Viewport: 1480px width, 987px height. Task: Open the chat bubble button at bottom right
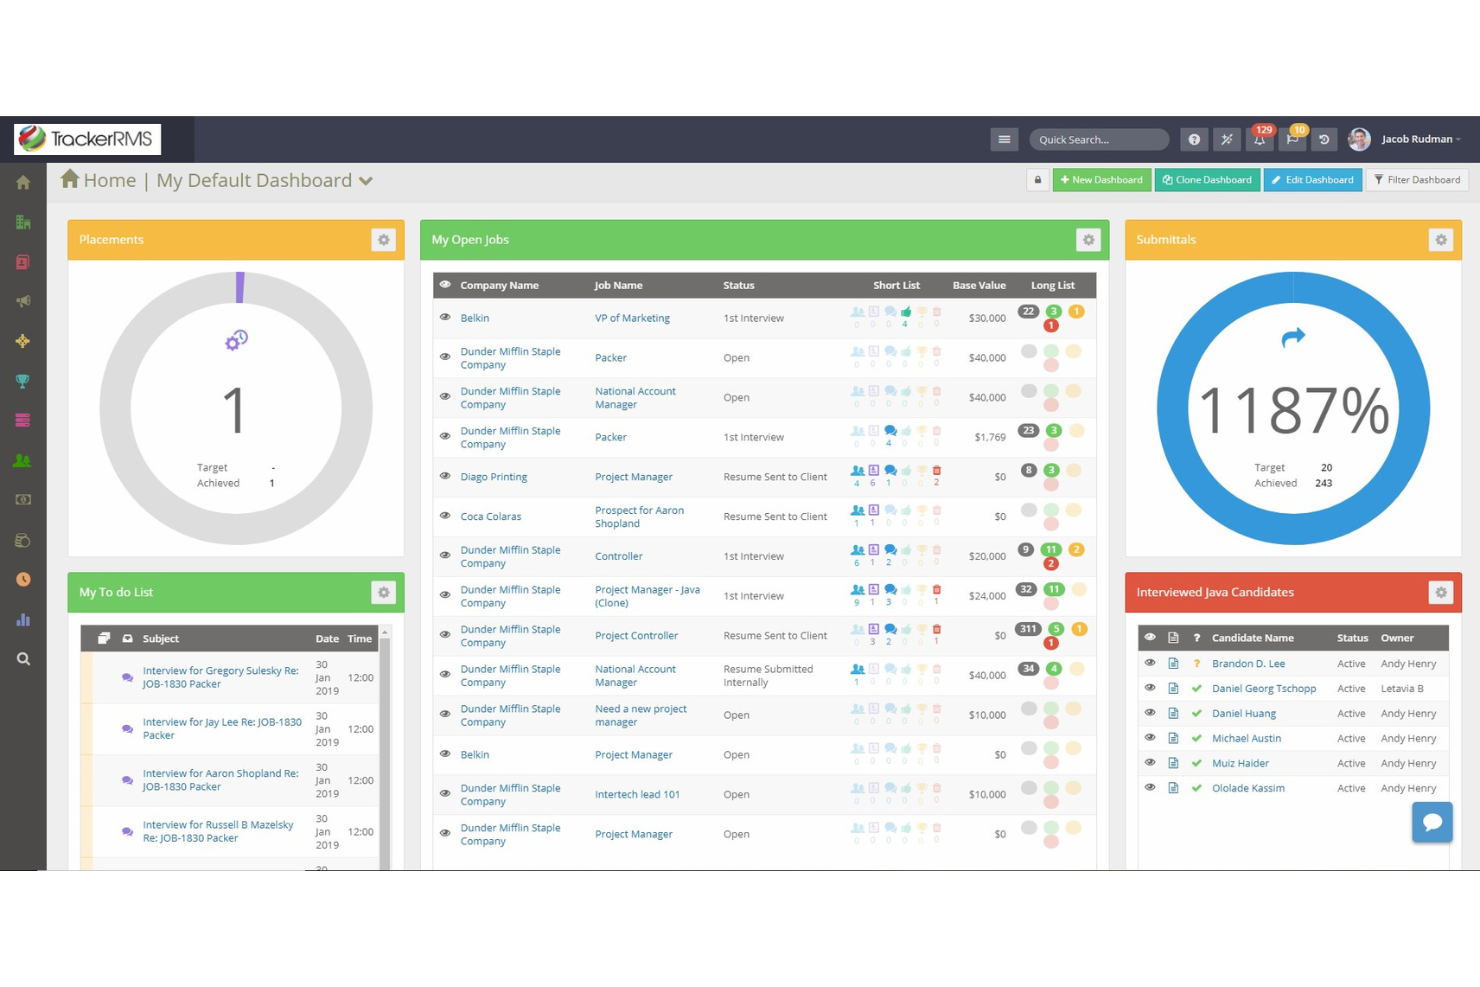click(x=1432, y=822)
